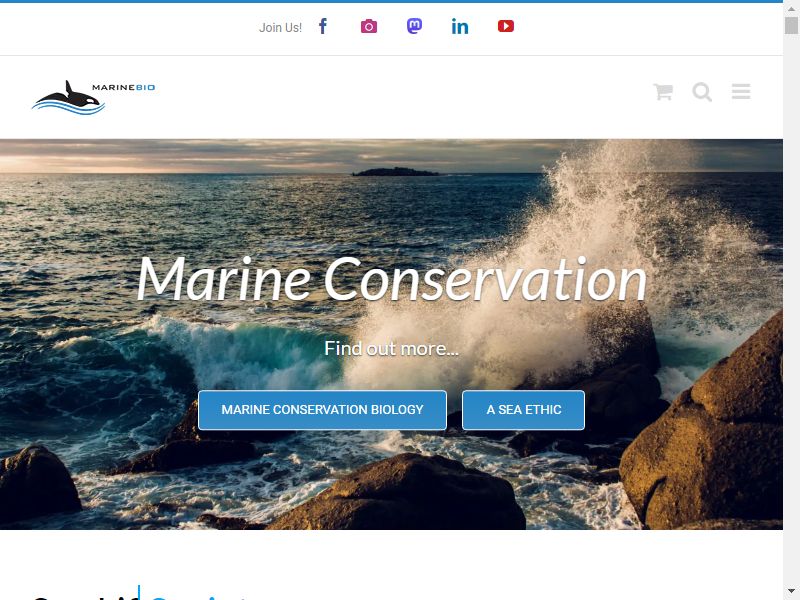Go to the LinkedIn icon
This screenshot has height=600, width=800.
pos(460,27)
